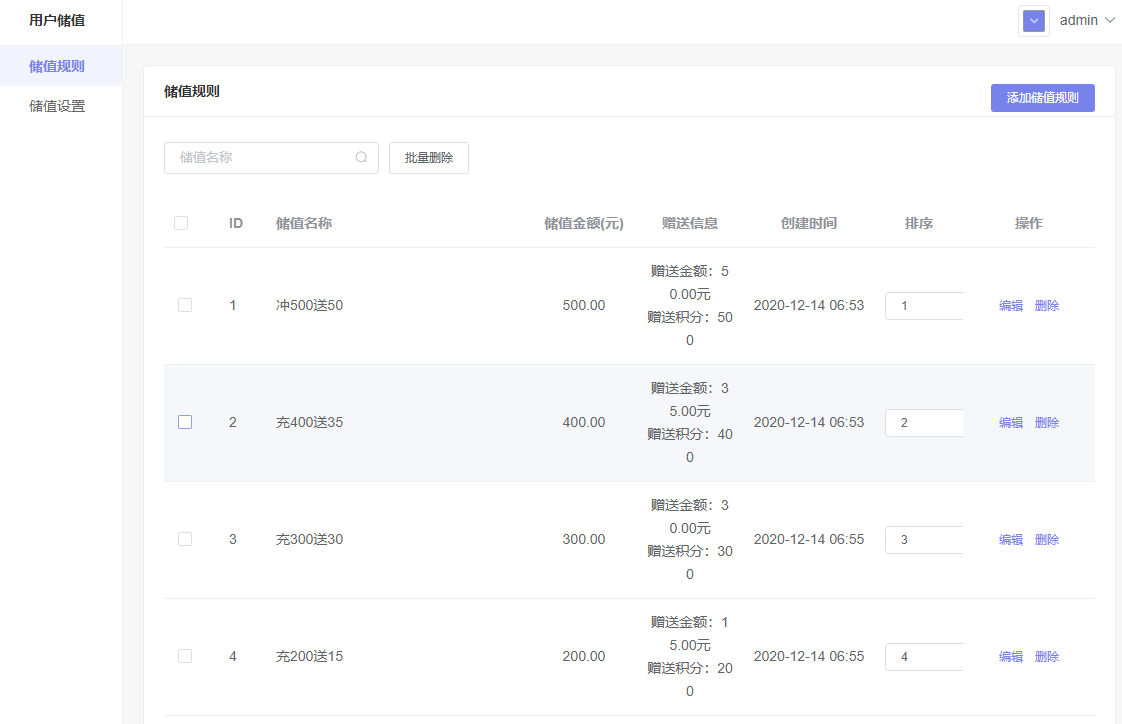The image size is (1122, 724).
Task: Click 删除 for the 充300送30 row
Action: (1046, 539)
